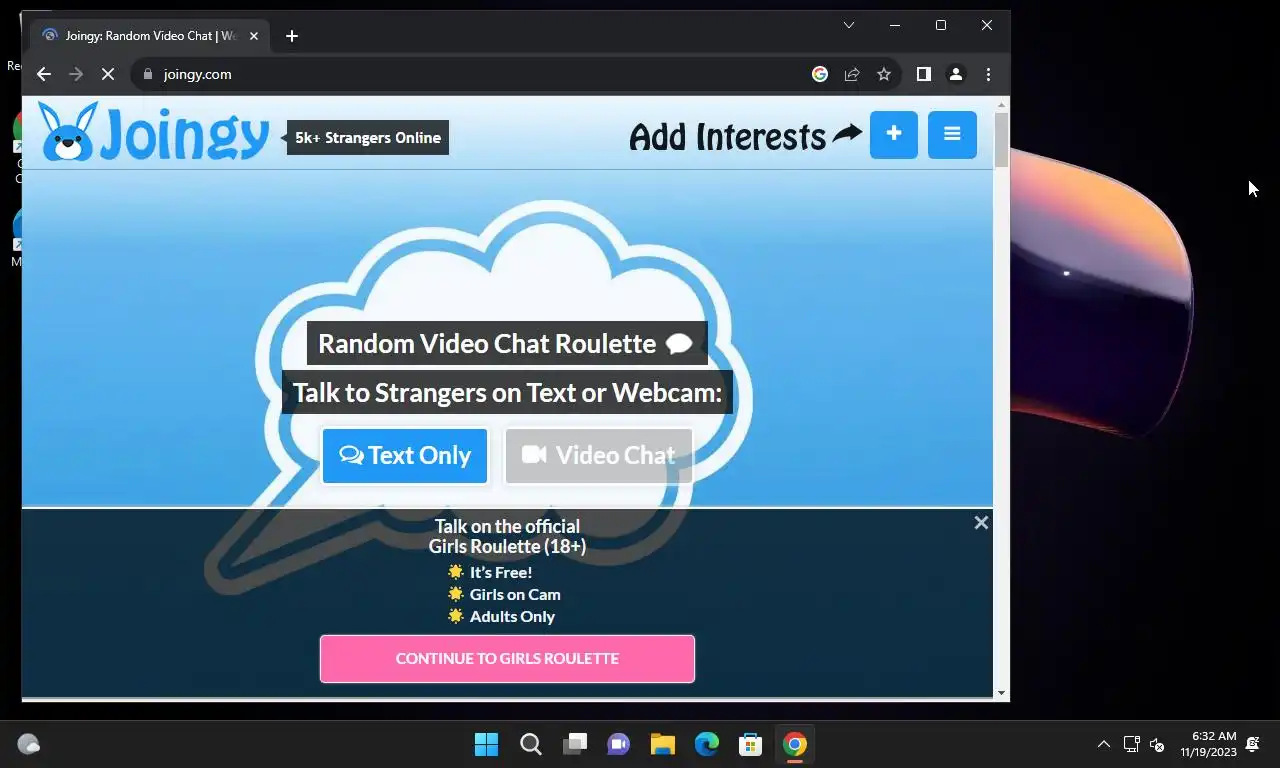The height and width of the screenshot is (768, 1280).
Task: View site information lock icon
Action: 148,74
